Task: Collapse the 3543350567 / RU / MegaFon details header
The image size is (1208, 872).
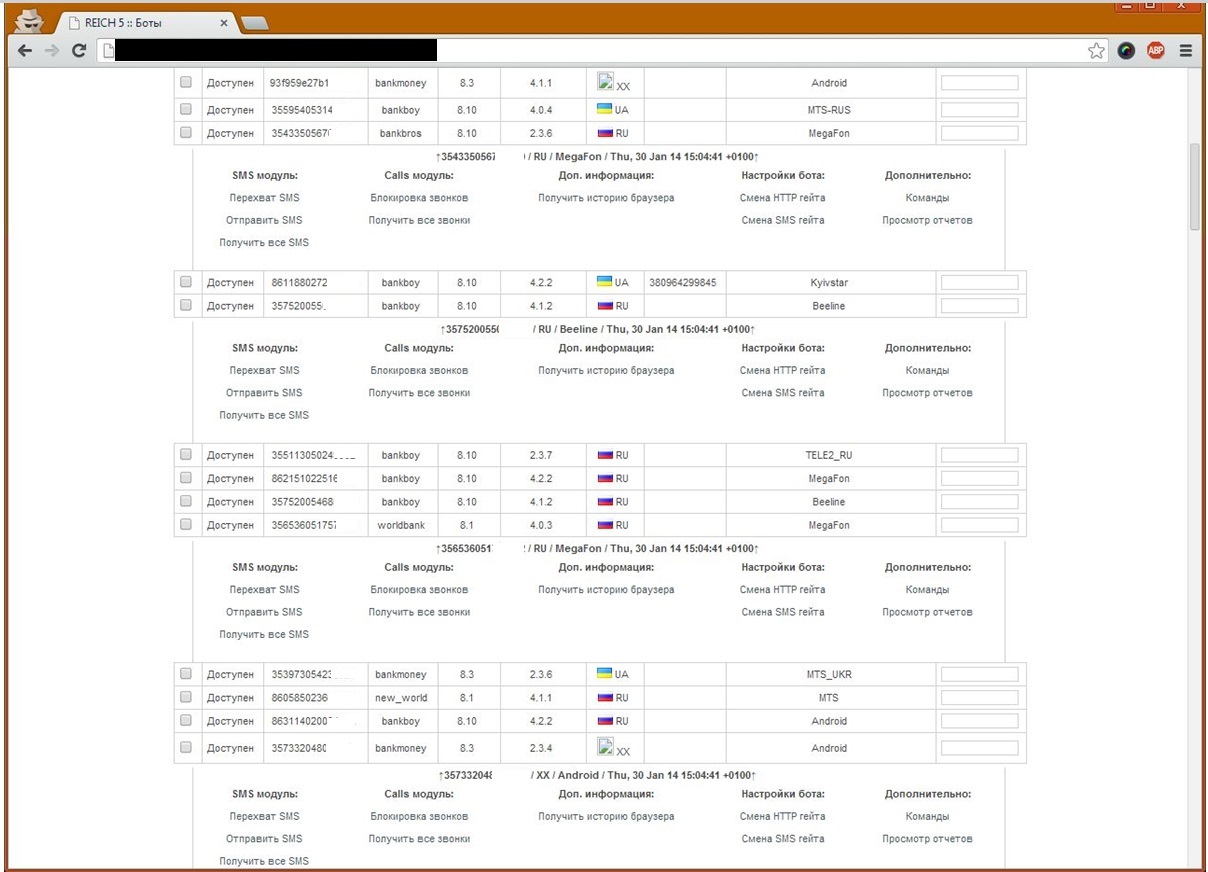Action: coord(597,157)
